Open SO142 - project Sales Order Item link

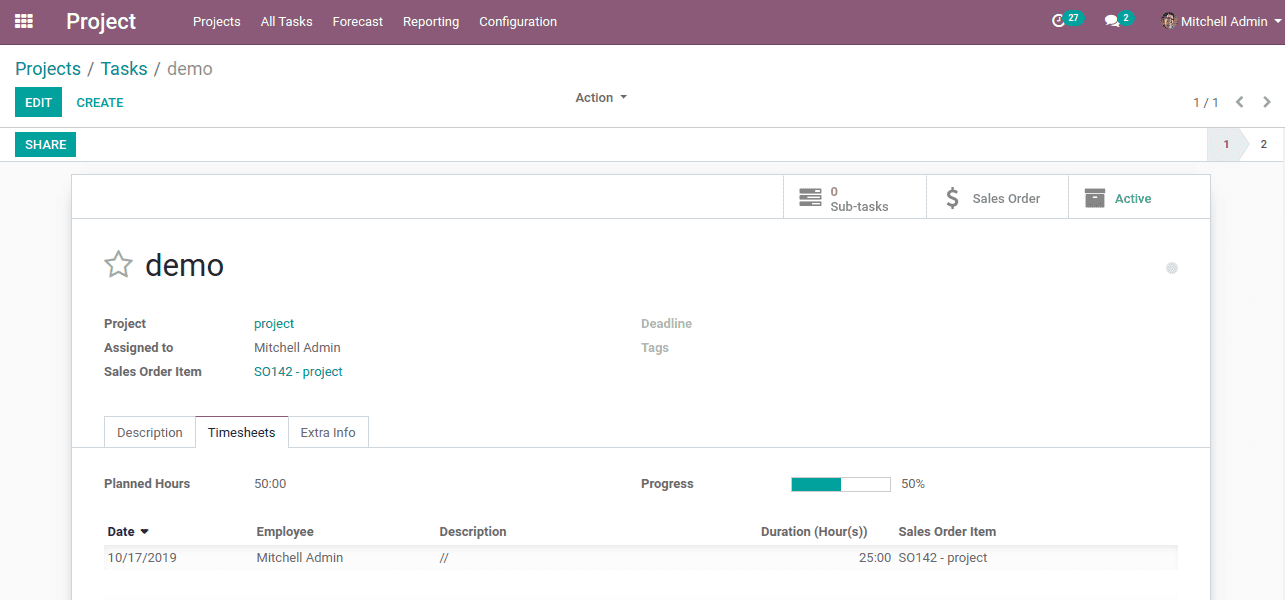(298, 371)
